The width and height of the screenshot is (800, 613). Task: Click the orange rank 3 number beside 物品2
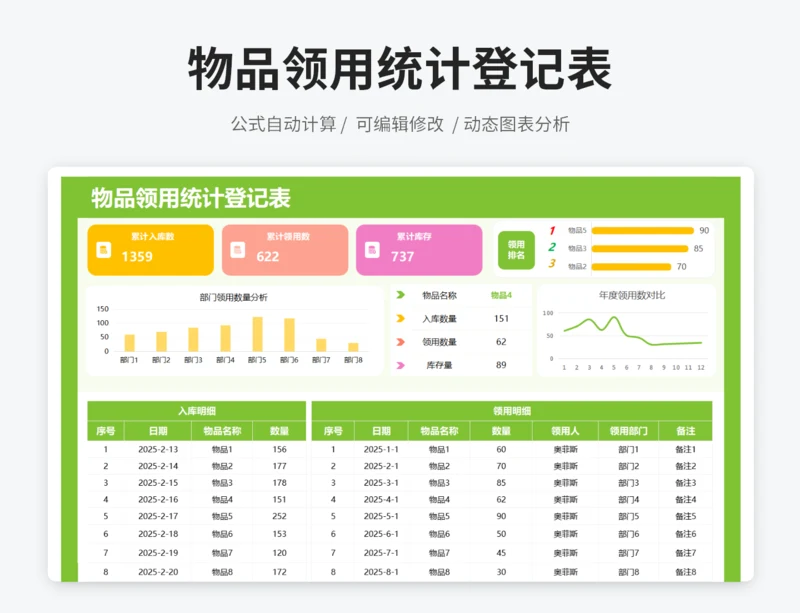(x=552, y=264)
